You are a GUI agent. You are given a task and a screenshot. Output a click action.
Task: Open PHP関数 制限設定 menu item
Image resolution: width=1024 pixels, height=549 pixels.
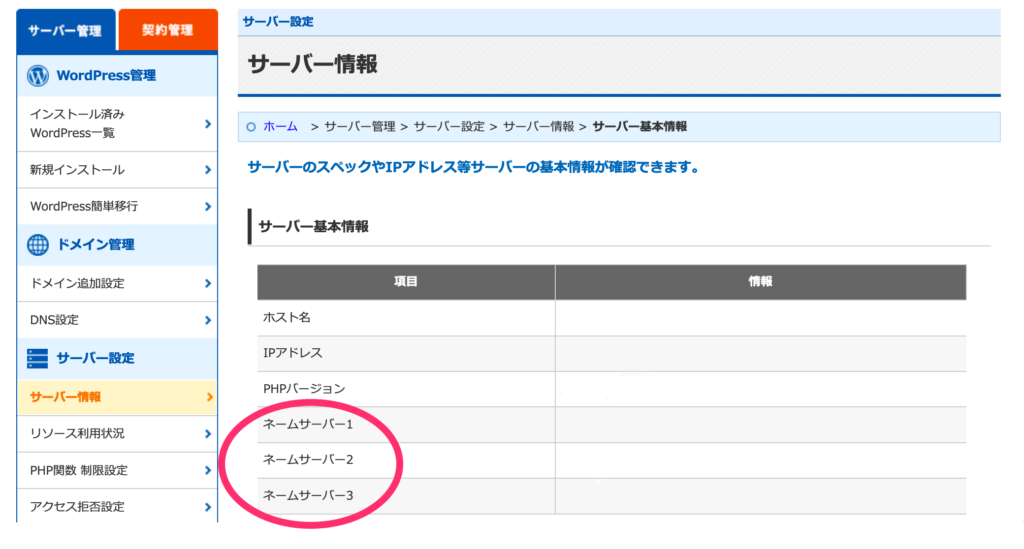[x=118, y=470]
